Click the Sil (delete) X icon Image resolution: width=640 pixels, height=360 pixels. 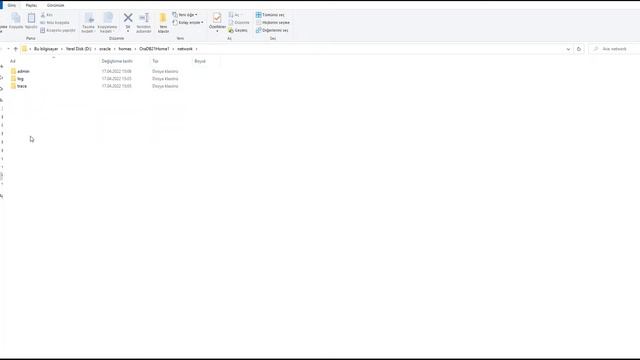coord(128,18)
